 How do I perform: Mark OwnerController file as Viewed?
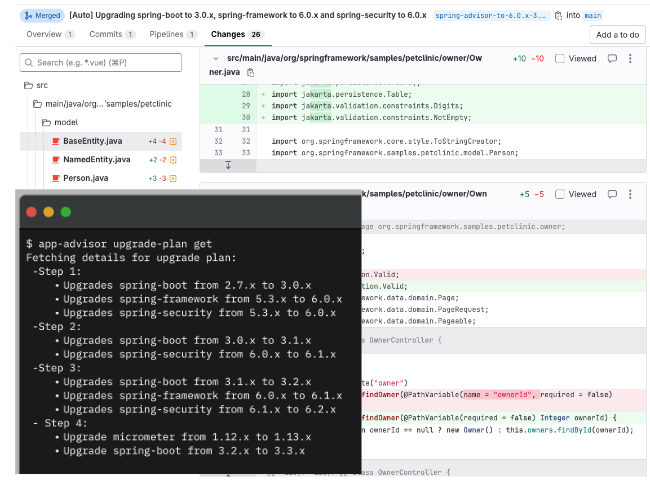click(560, 194)
